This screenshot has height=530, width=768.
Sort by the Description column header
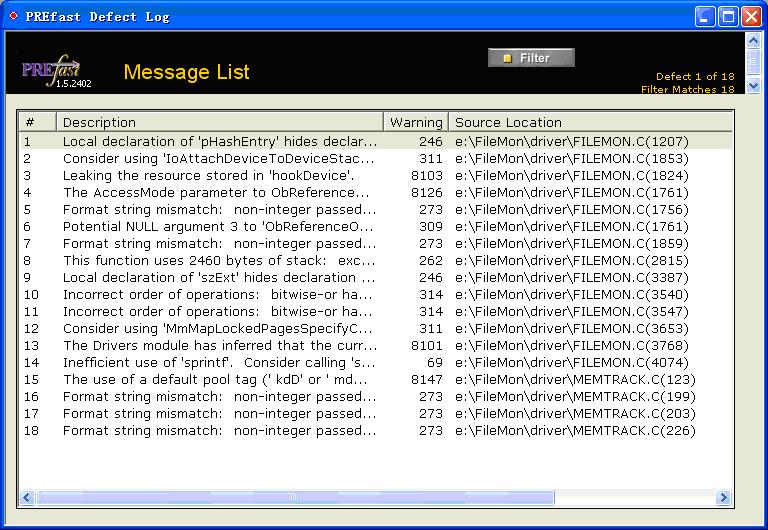point(220,122)
